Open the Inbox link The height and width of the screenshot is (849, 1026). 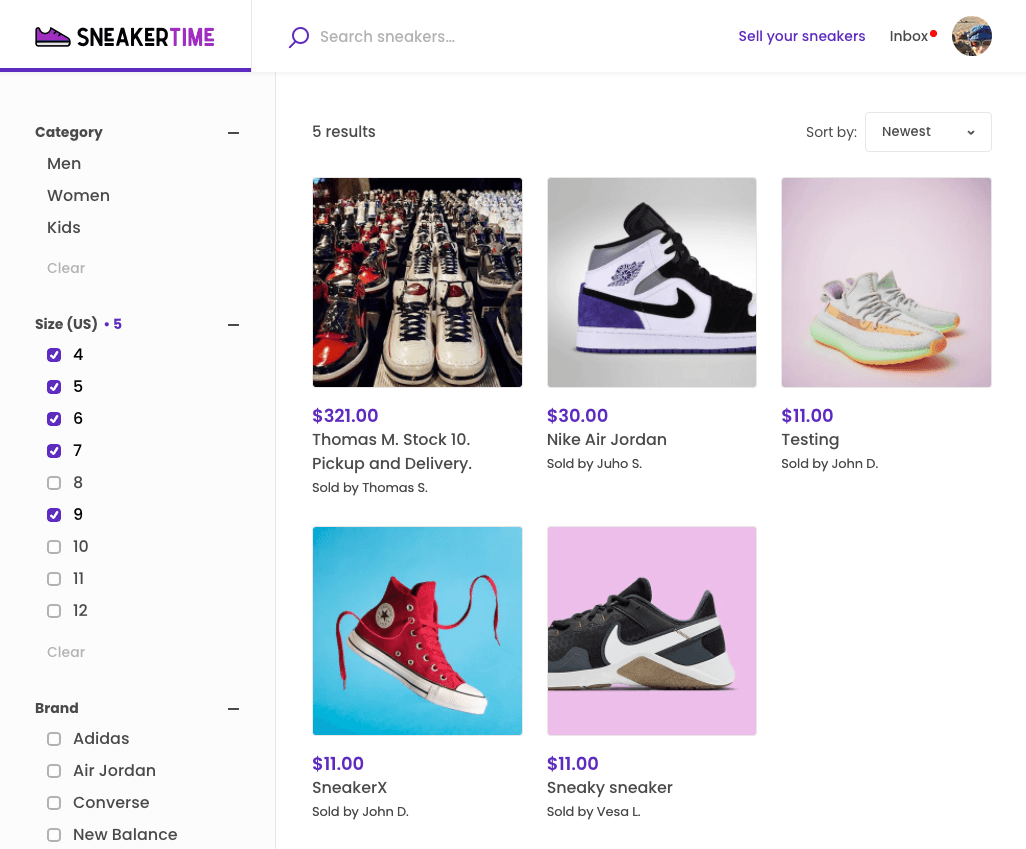[x=909, y=37]
